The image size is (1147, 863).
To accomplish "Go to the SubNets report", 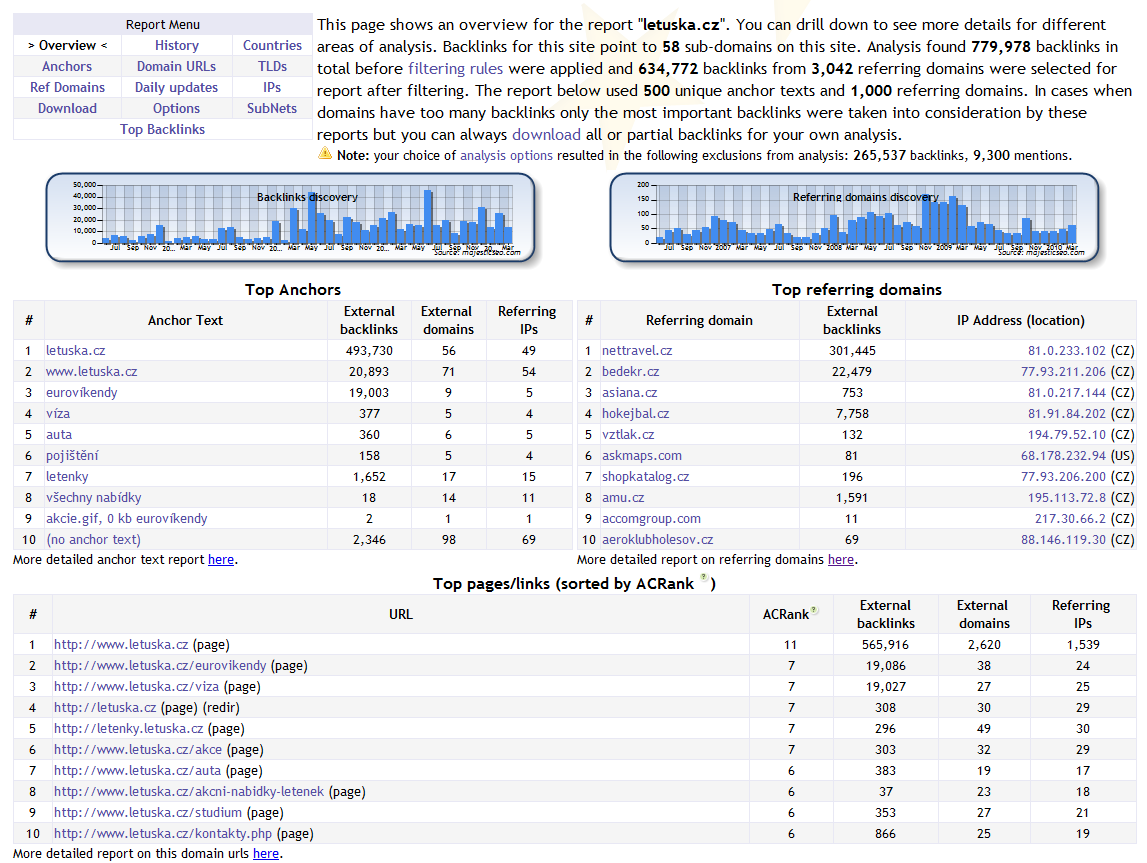I will [272, 108].
